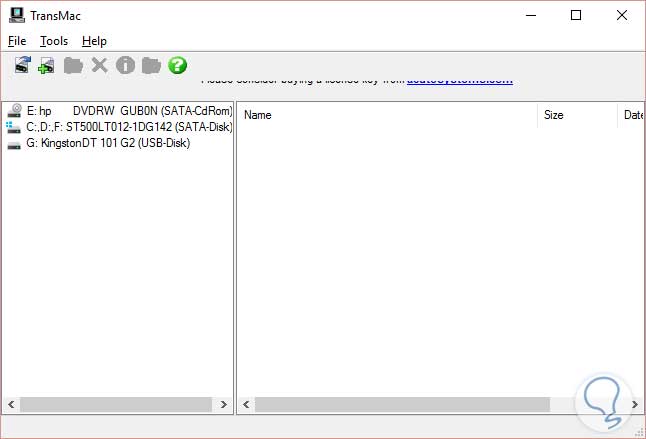Click the file list horizontal scrollbar thumb
Viewport: 646px width, 439px height.
[x=402, y=404]
